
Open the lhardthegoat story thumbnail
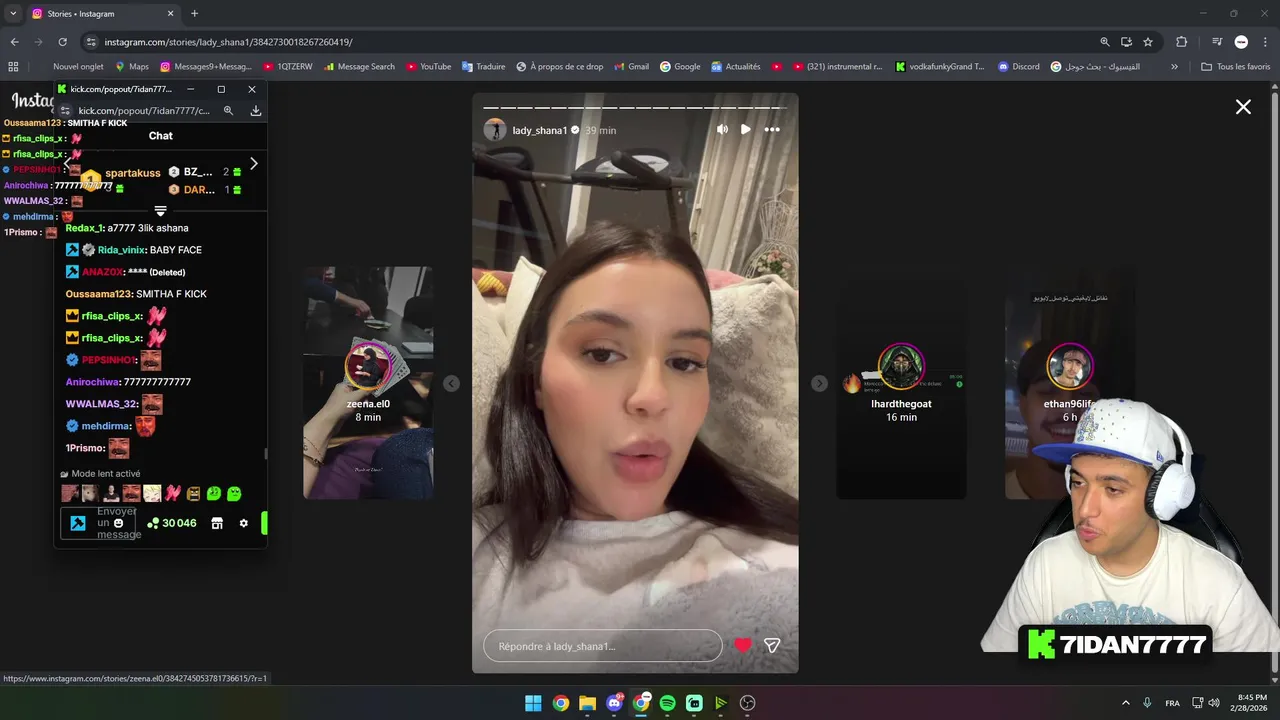pos(901,383)
